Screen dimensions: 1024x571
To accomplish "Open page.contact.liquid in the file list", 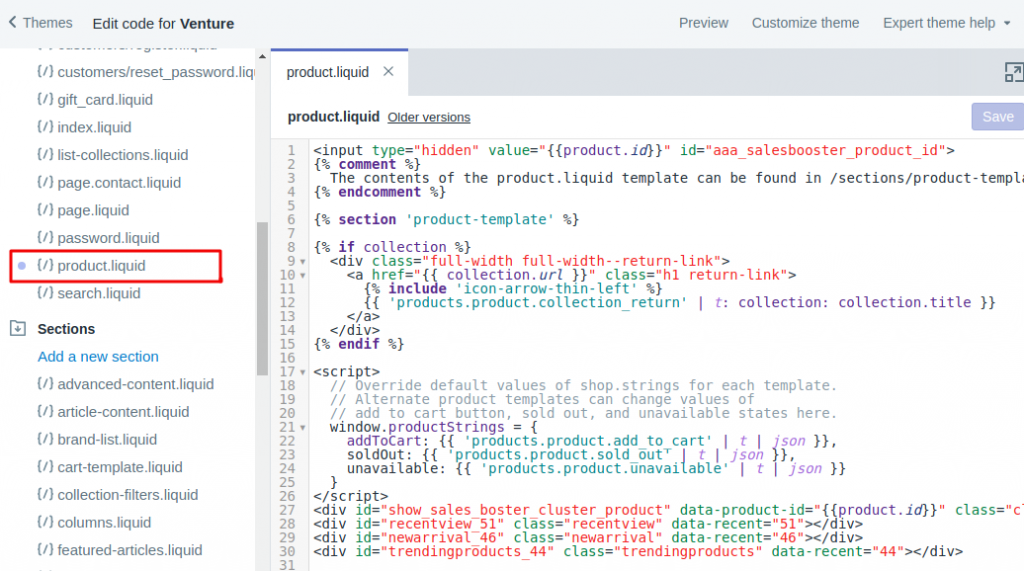I will tap(119, 183).
